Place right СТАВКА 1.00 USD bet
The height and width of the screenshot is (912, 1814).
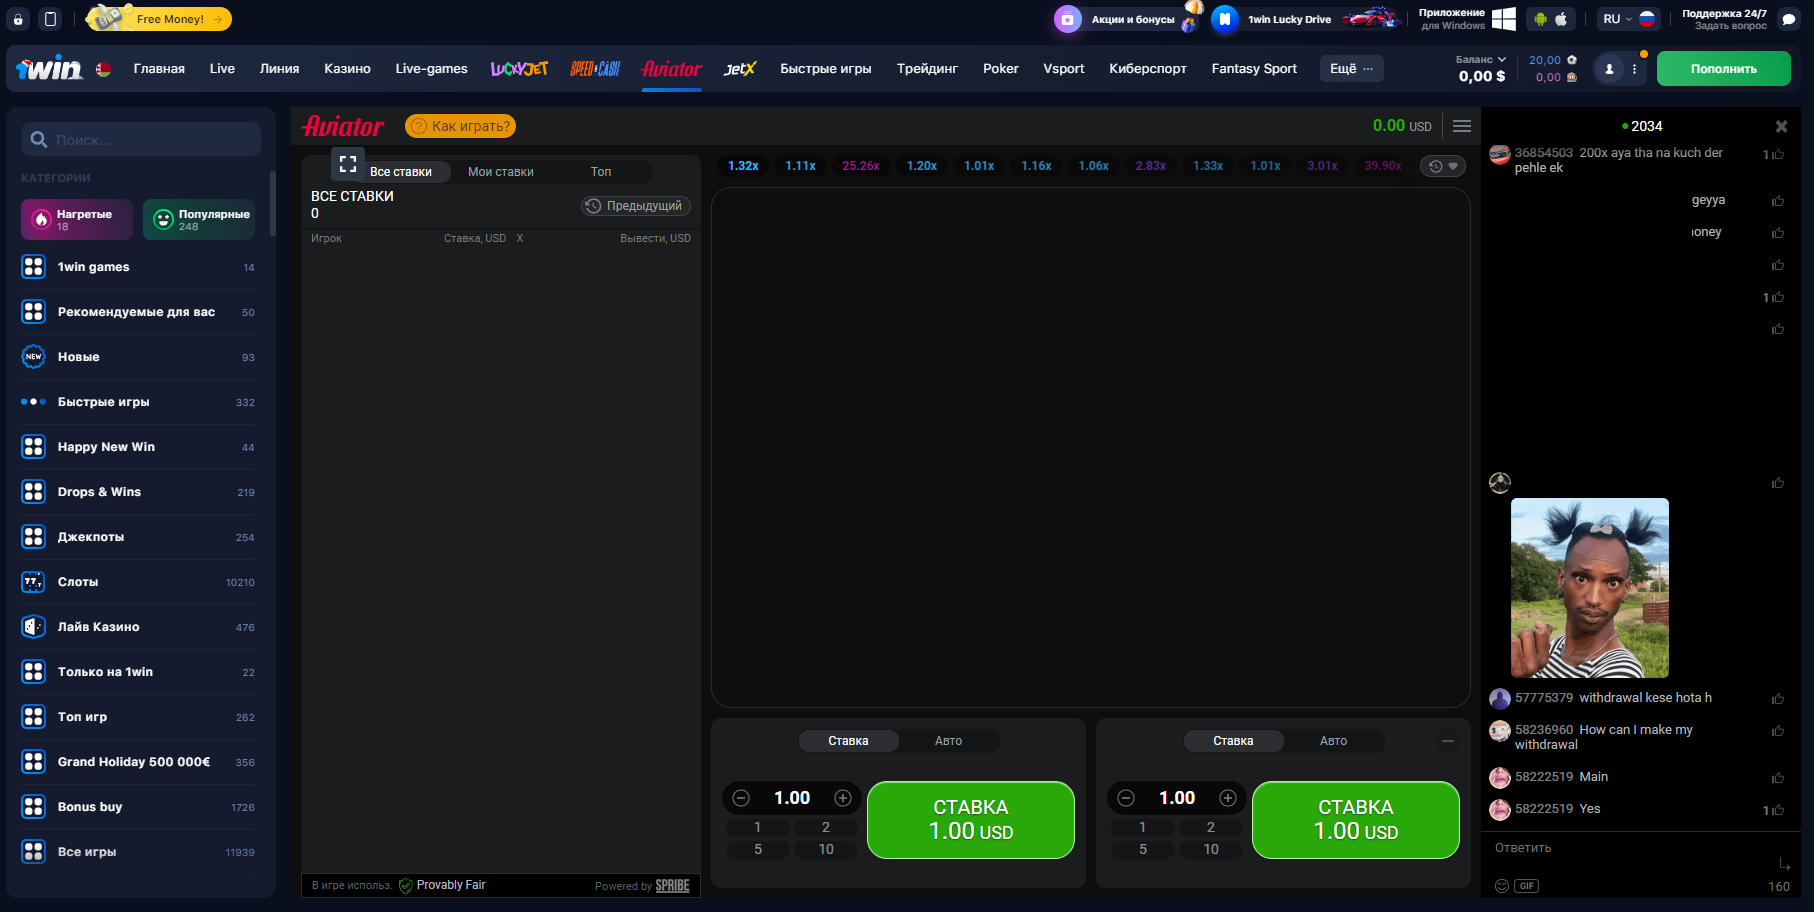pyautogui.click(x=1356, y=820)
